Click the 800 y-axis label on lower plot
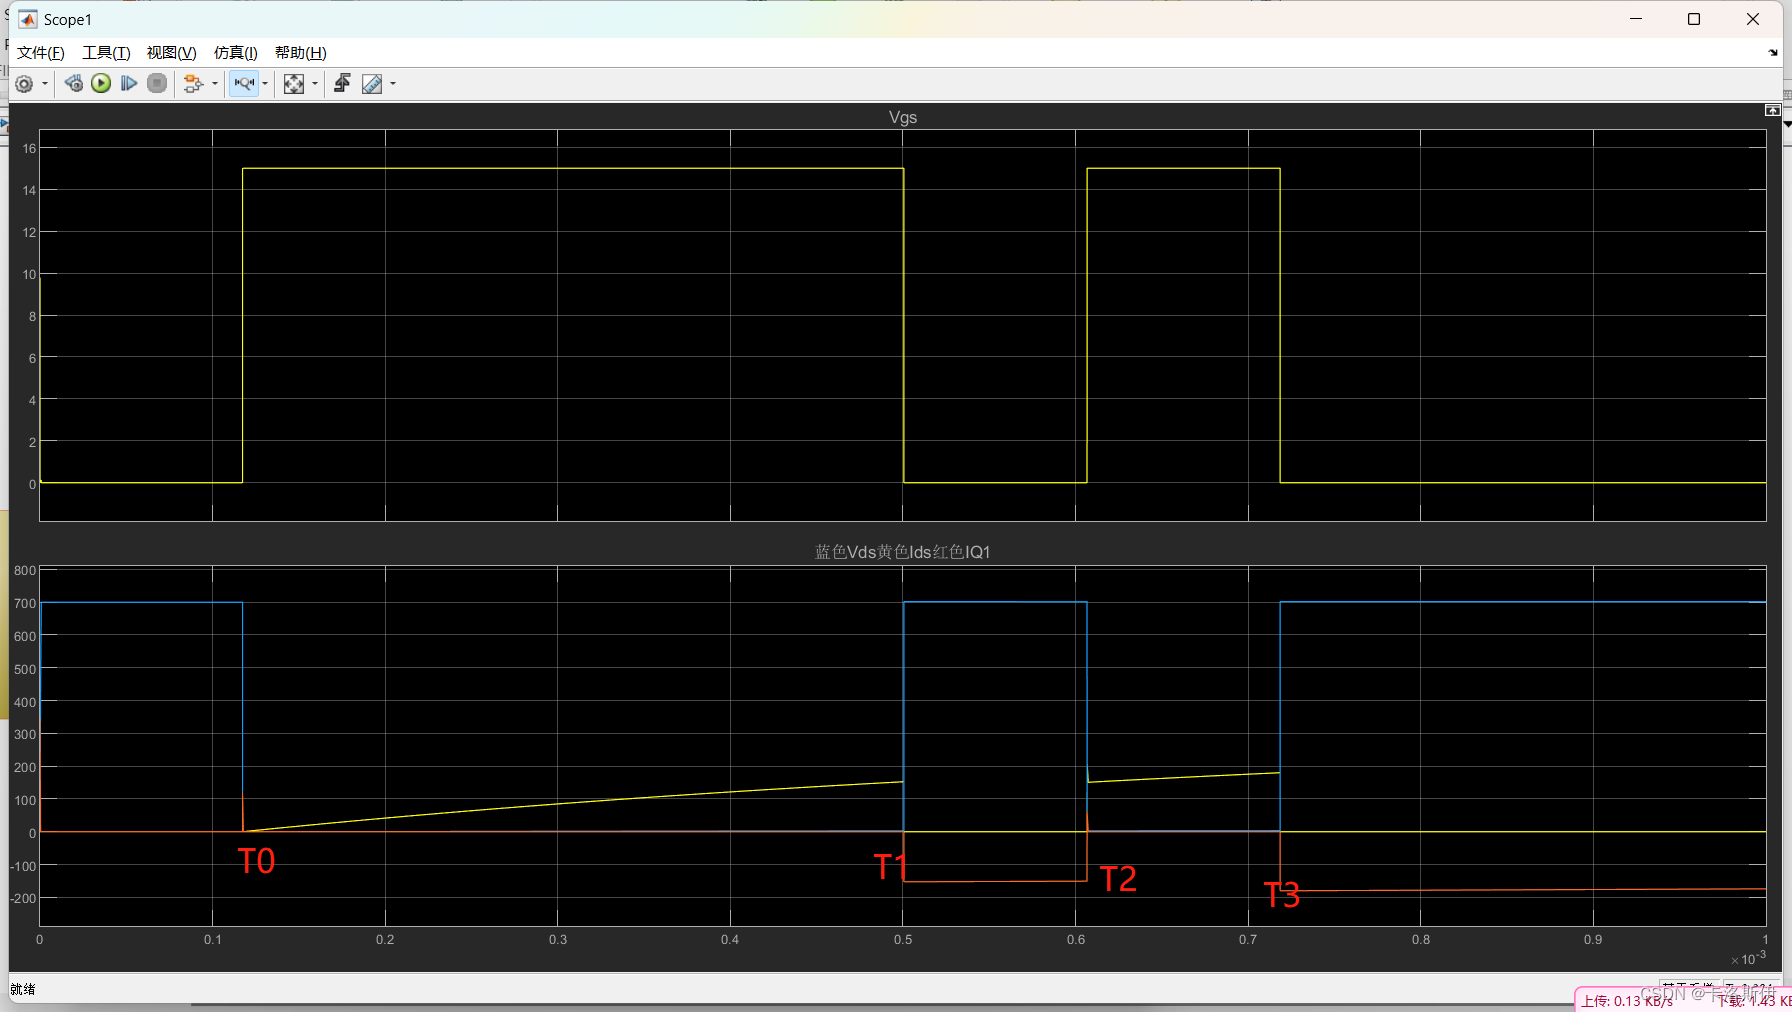Viewport: 1792px width, 1012px height. coord(25,571)
